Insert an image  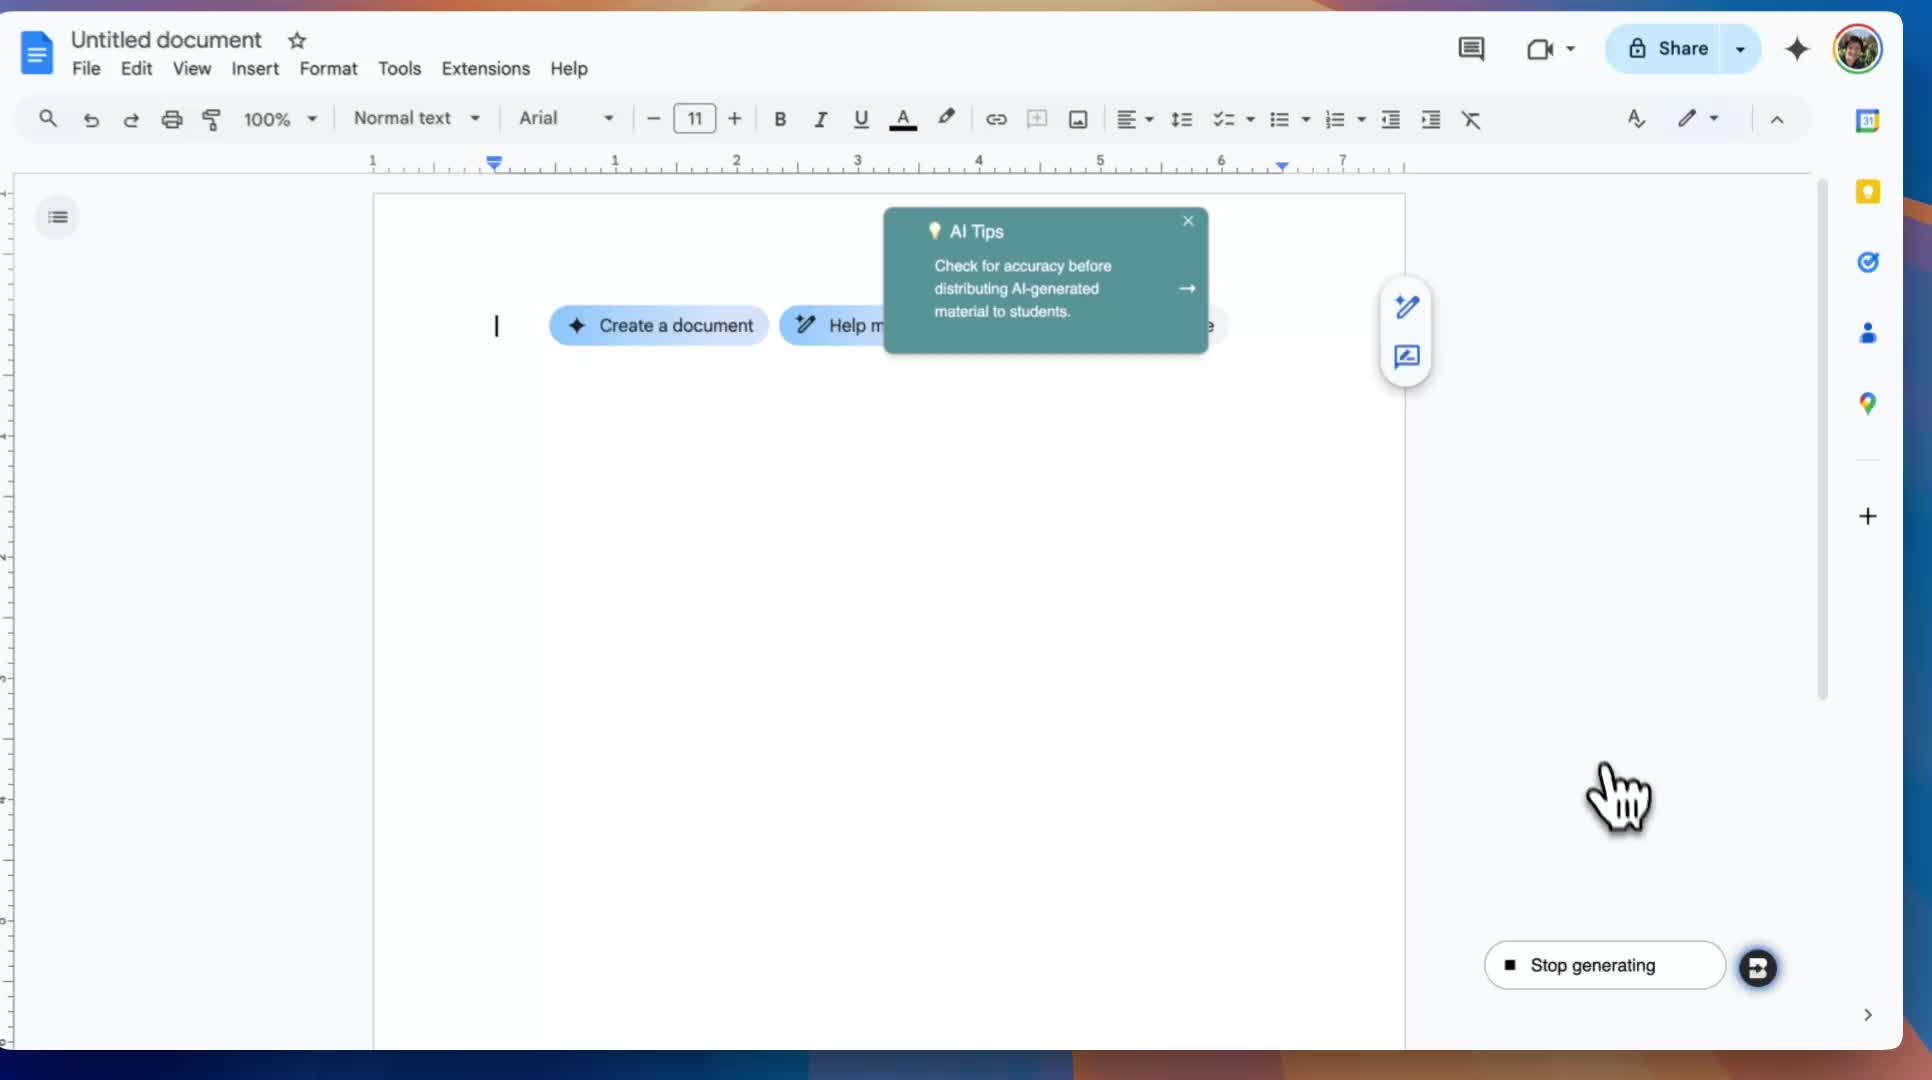[1078, 120]
